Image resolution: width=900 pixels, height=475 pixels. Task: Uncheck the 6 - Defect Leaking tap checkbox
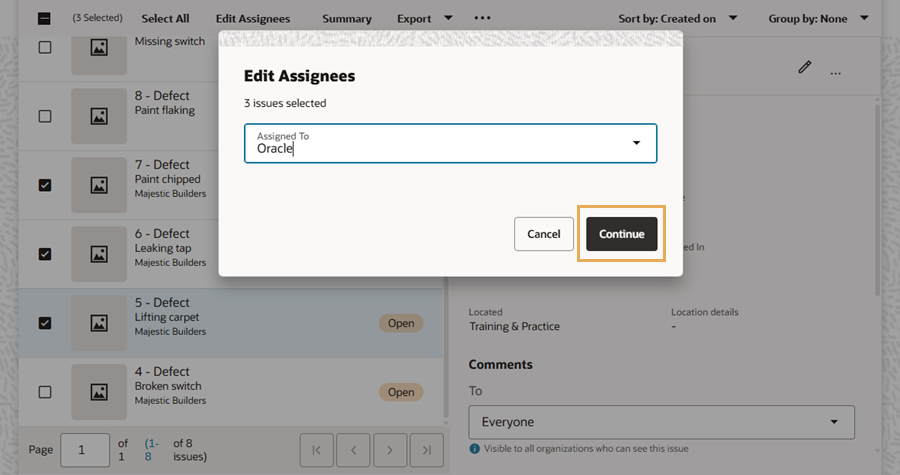coord(44,254)
